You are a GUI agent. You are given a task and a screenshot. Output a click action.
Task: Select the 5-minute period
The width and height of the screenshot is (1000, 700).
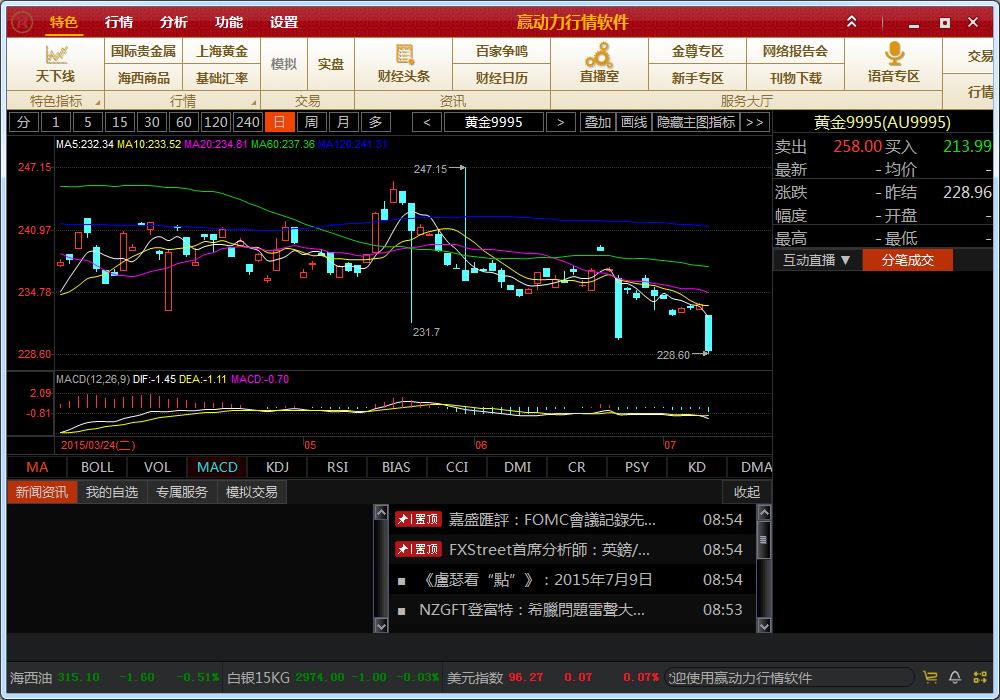coord(88,122)
